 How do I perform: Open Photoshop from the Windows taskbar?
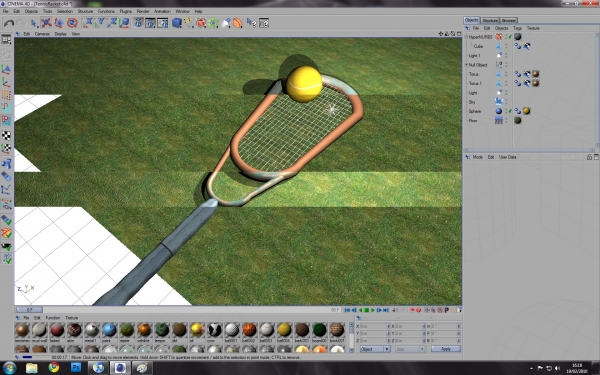[76, 368]
